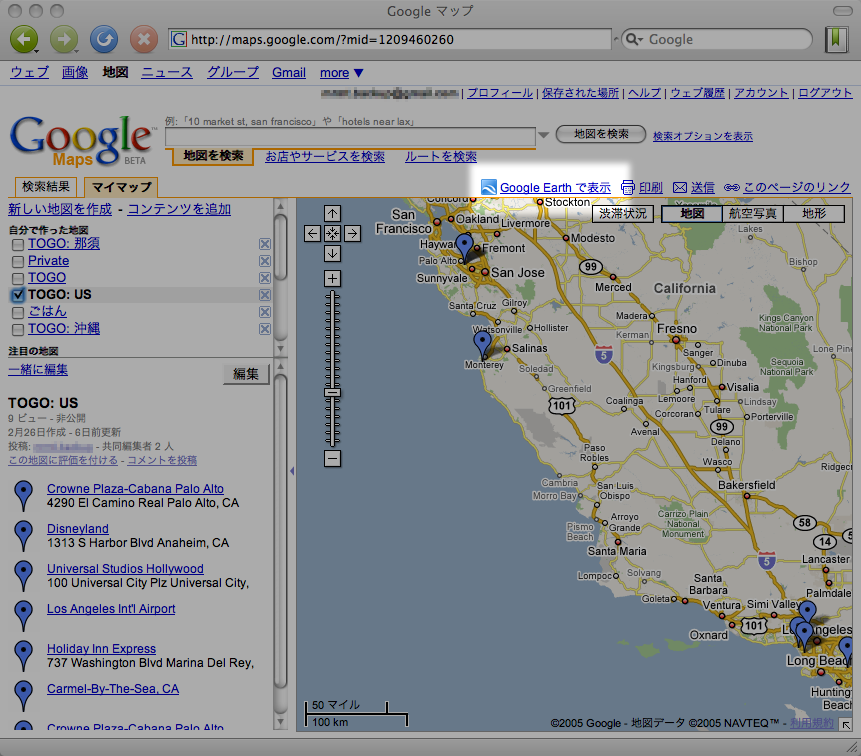Viewport: 861px width, 756px height.
Task: Click the browser Forward arrow button
Action: pos(64,40)
